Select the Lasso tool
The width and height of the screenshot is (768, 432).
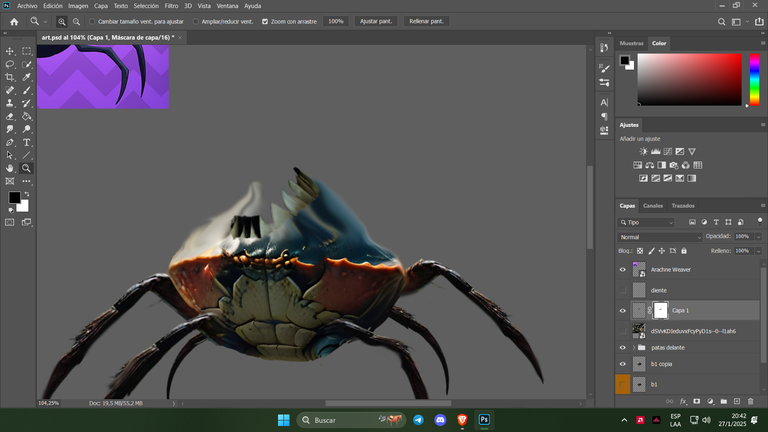(x=10, y=64)
